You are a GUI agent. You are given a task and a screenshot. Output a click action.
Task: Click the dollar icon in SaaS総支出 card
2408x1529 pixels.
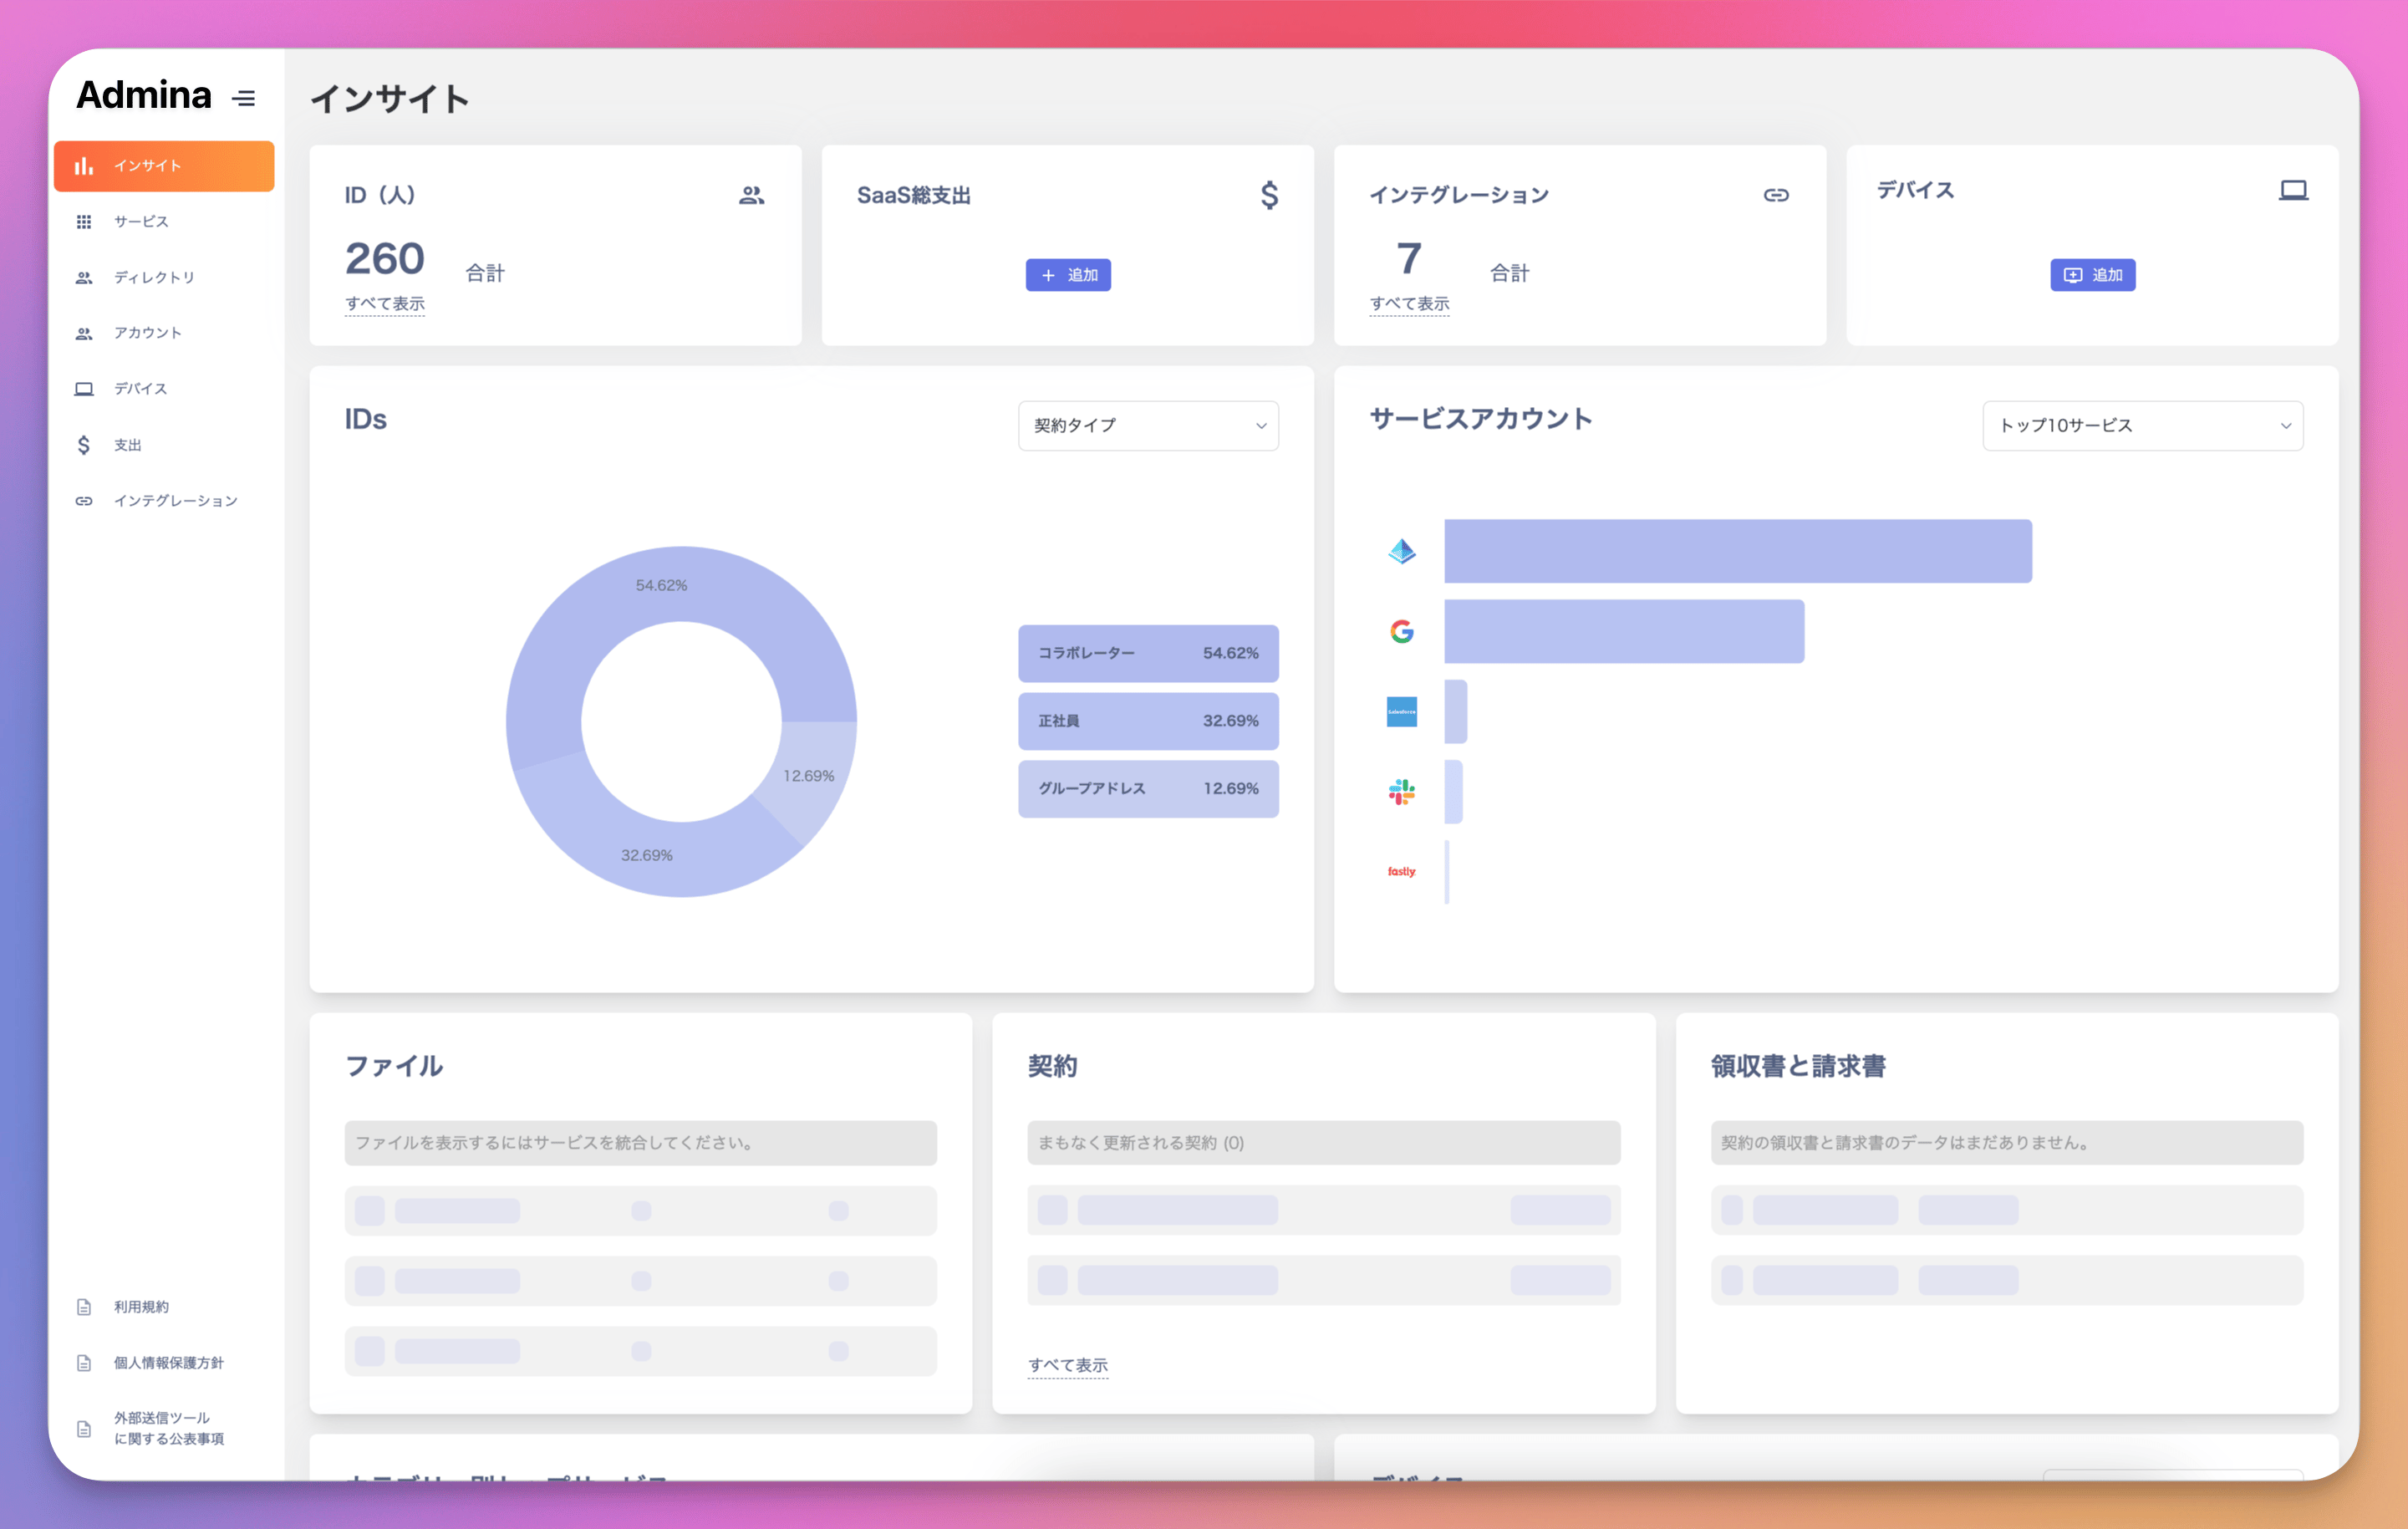(1269, 195)
